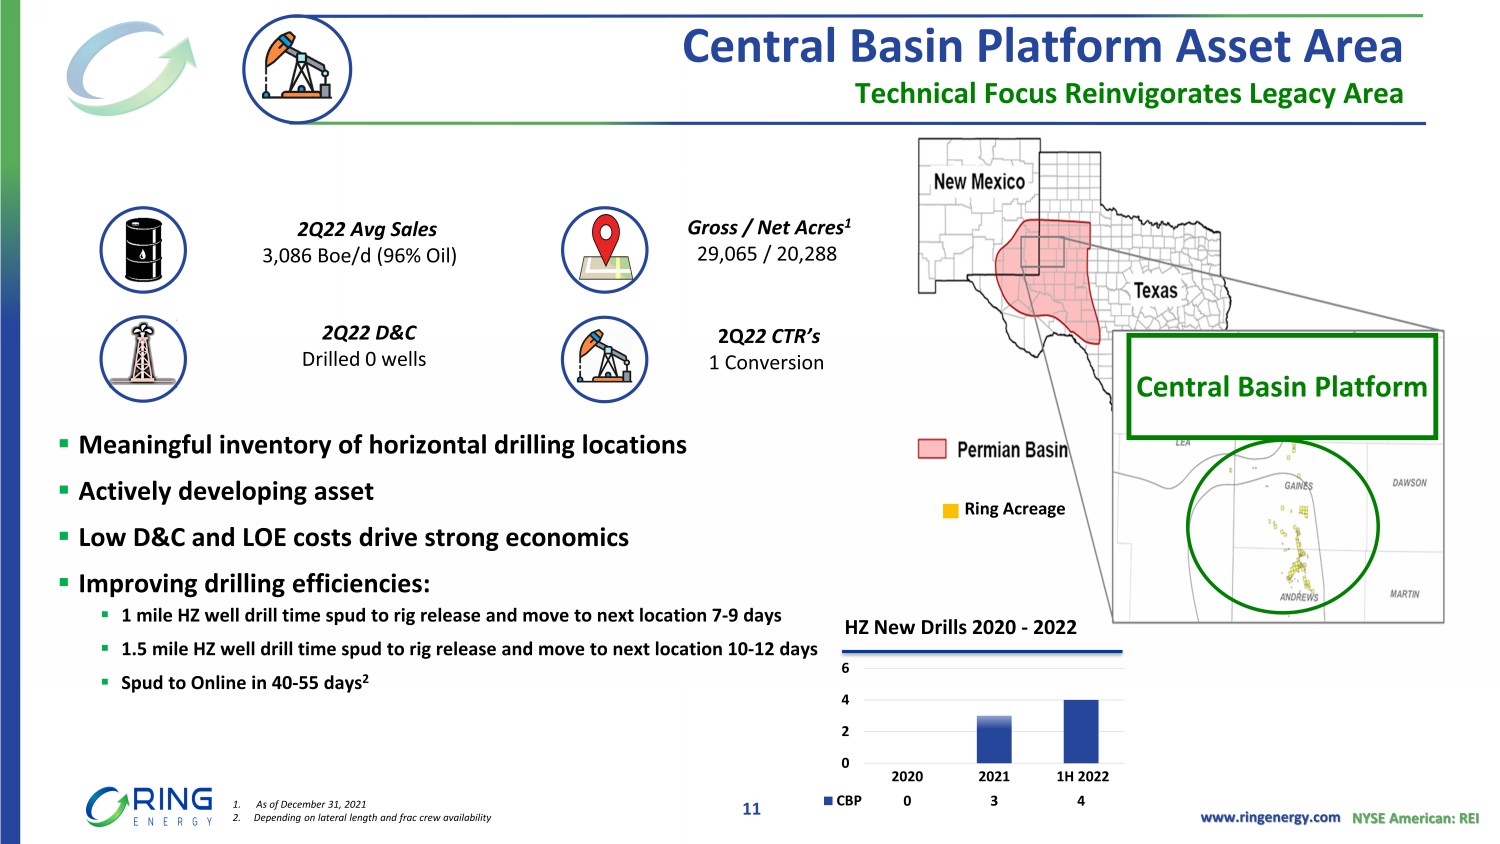This screenshot has width=1500, height=844.
Task: Click the Central Basin Platform Asset Area title
Action: pos(1042,46)
